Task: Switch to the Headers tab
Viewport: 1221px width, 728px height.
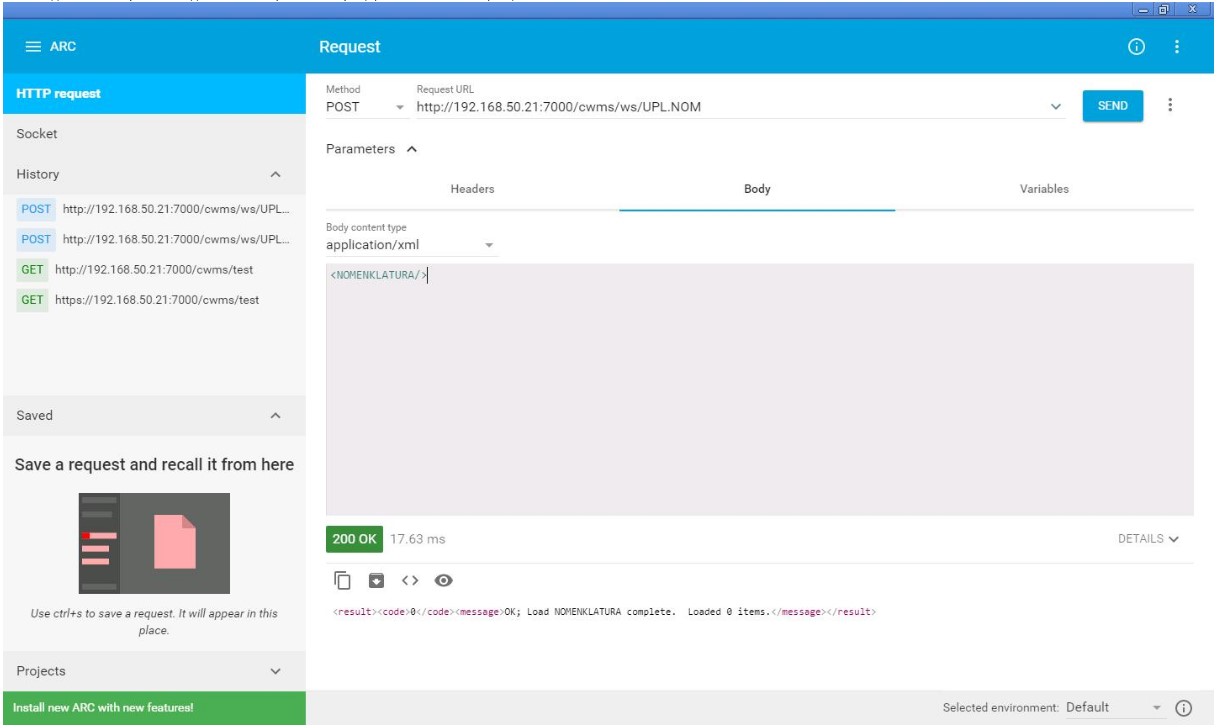Action: [472, 189]
